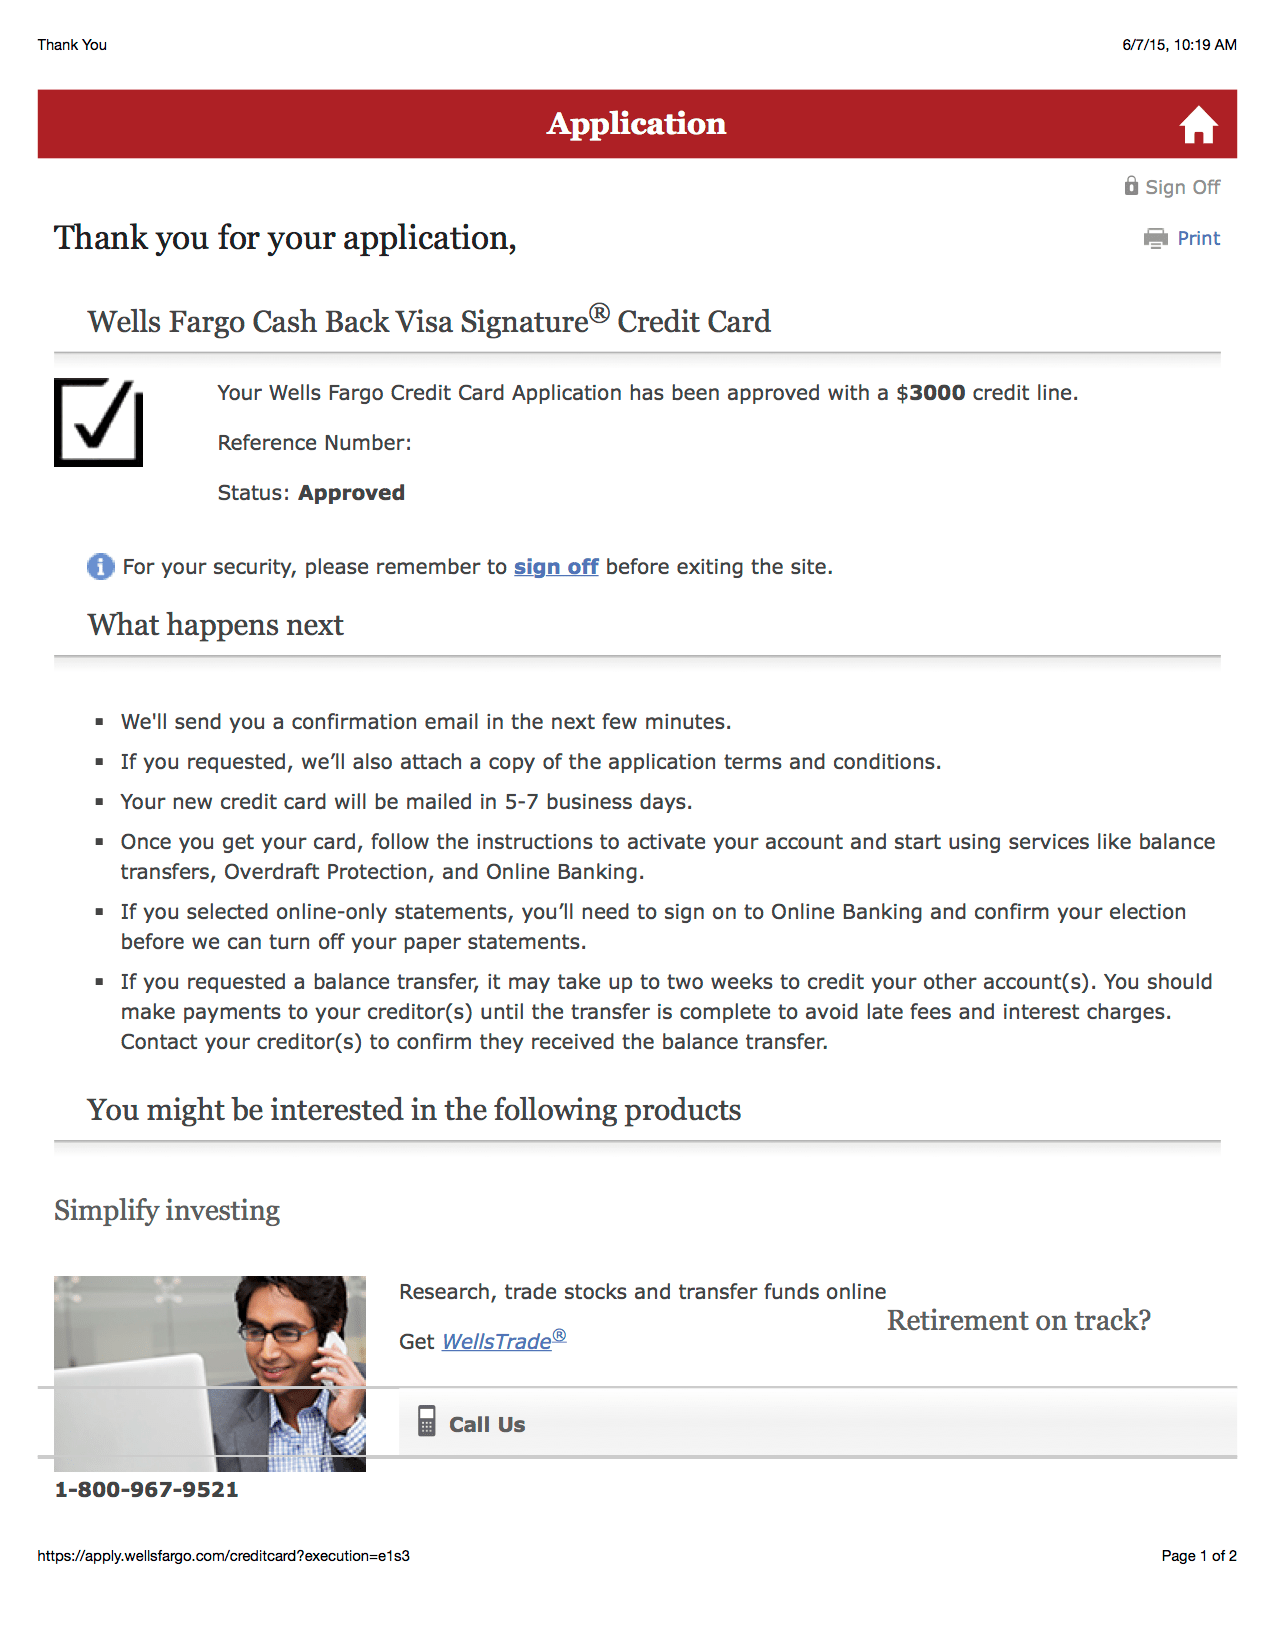Click the 'Simplify investing' heading
This screenshot has width=1275, height=1650.
pyautogui.click(x=167, y=1210)
